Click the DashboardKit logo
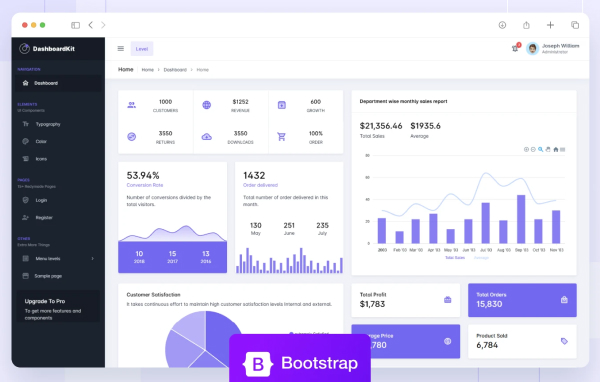Screen dimensions: 600x382 coord(47,49)
